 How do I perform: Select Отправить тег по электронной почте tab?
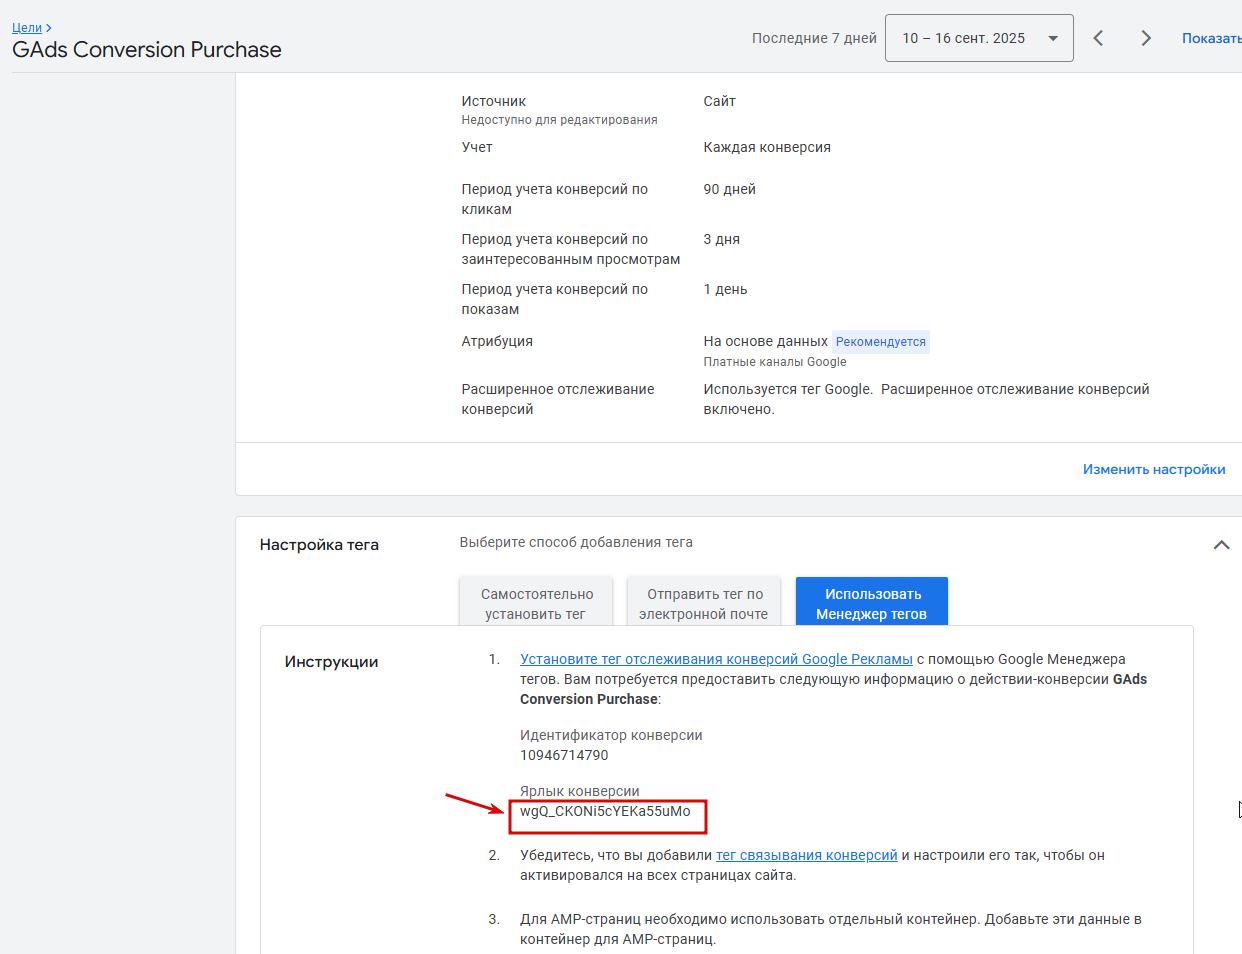704,603
